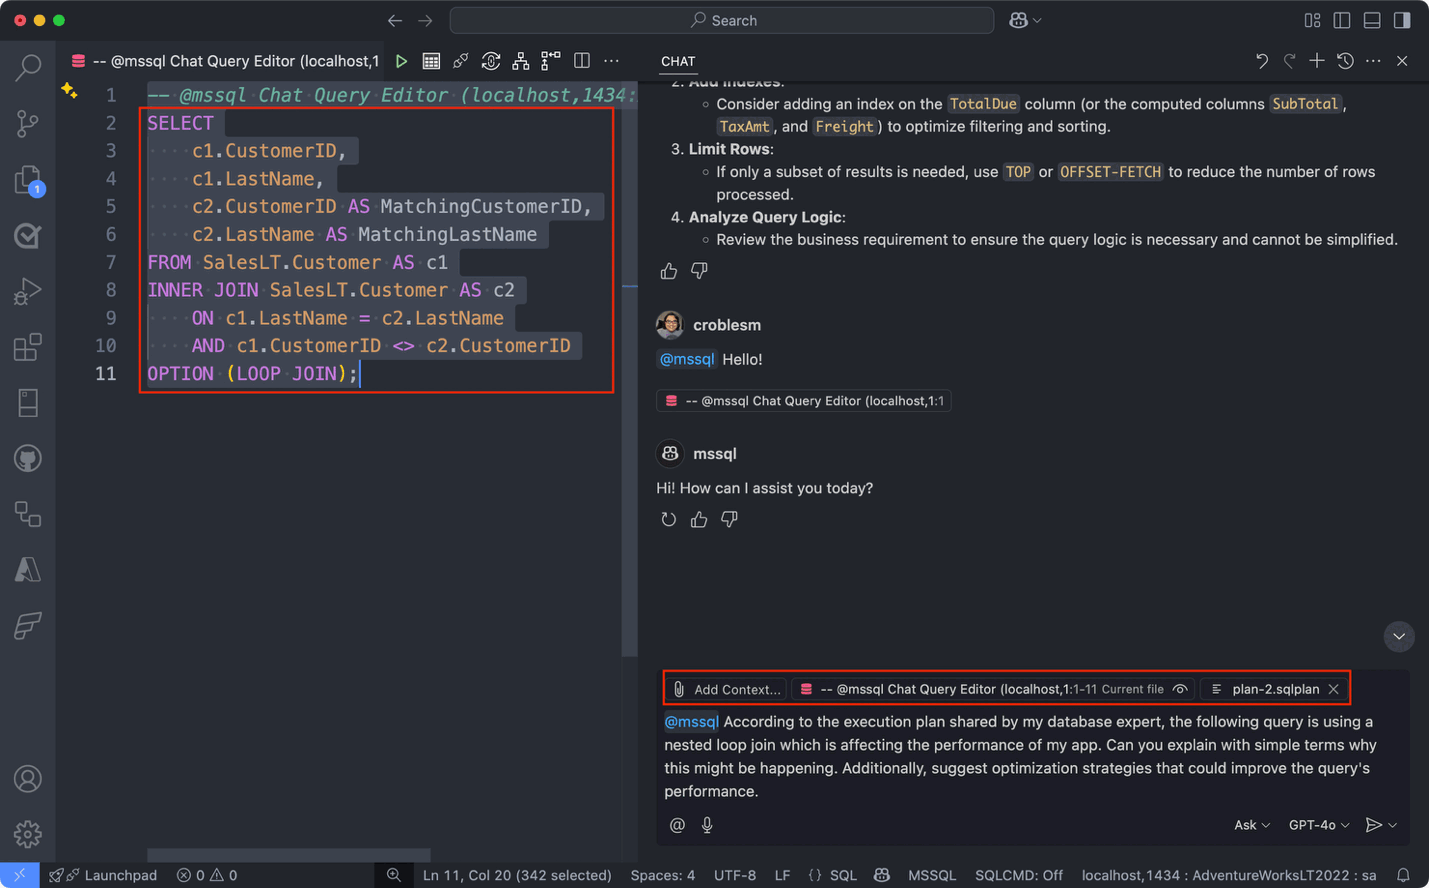Change the database connection with the refresh icon

490,60
